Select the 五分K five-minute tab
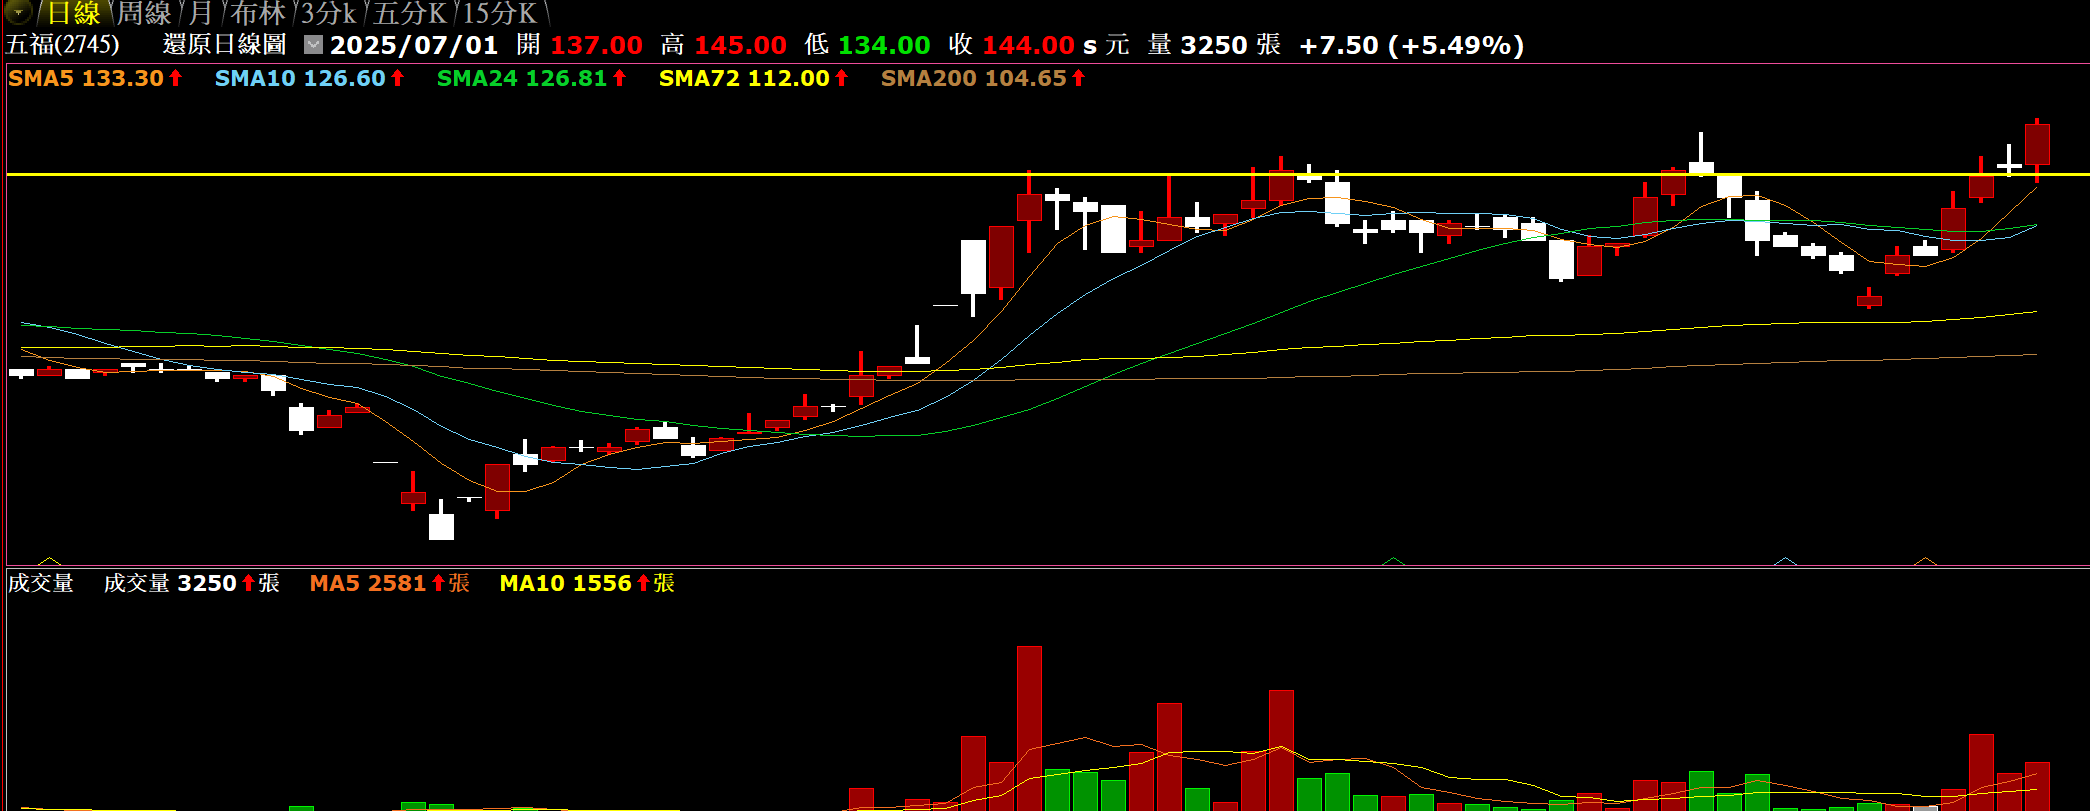The height and width of the screenshot is (811, 2090). coord(410,14)
